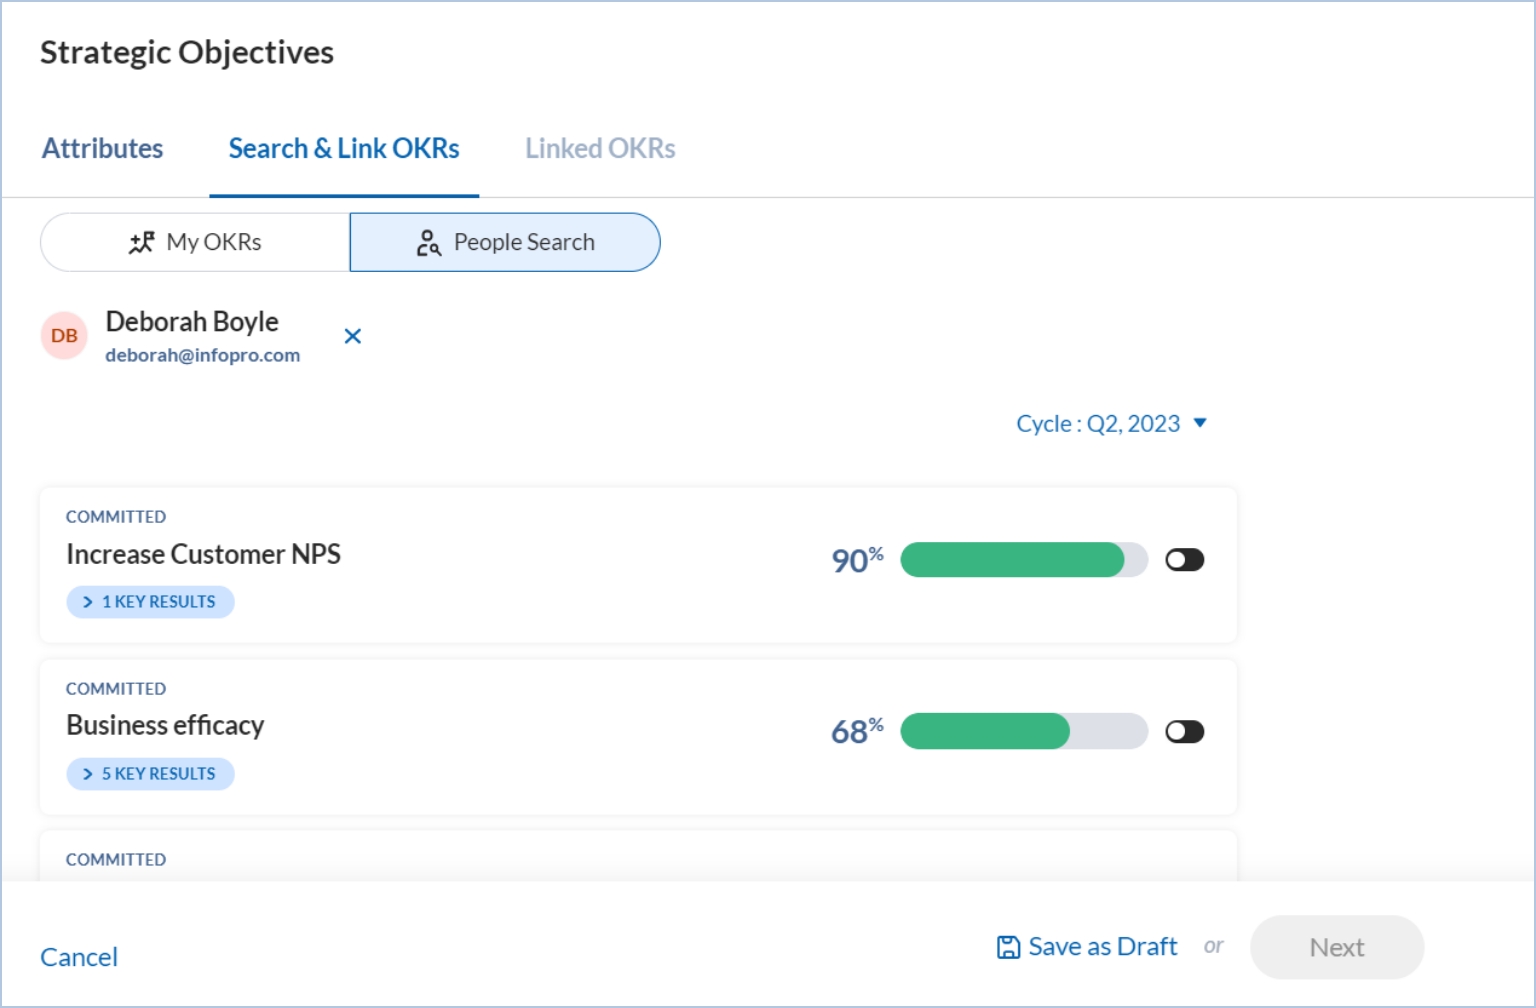Viewport: 1536px width, 1008px height.
Task: Click the Cycle dropdown arrow icon
Action: pyautogui.click(x=1200, y=423)
